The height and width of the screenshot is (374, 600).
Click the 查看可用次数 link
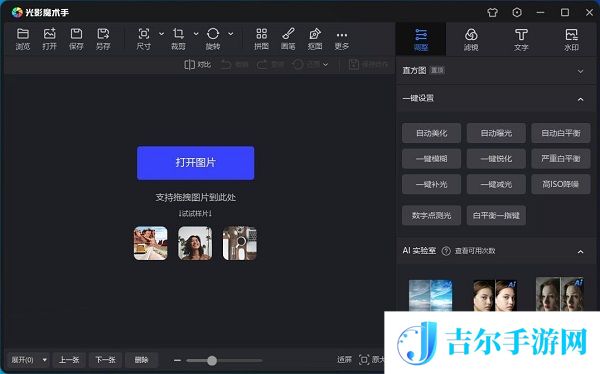click(x=475, y=251)
